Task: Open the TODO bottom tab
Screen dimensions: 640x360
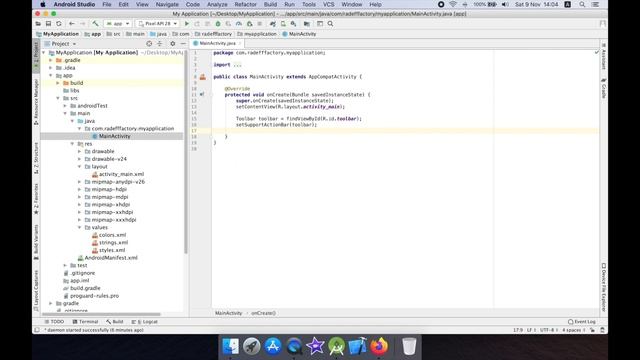Action: [54, 322]
